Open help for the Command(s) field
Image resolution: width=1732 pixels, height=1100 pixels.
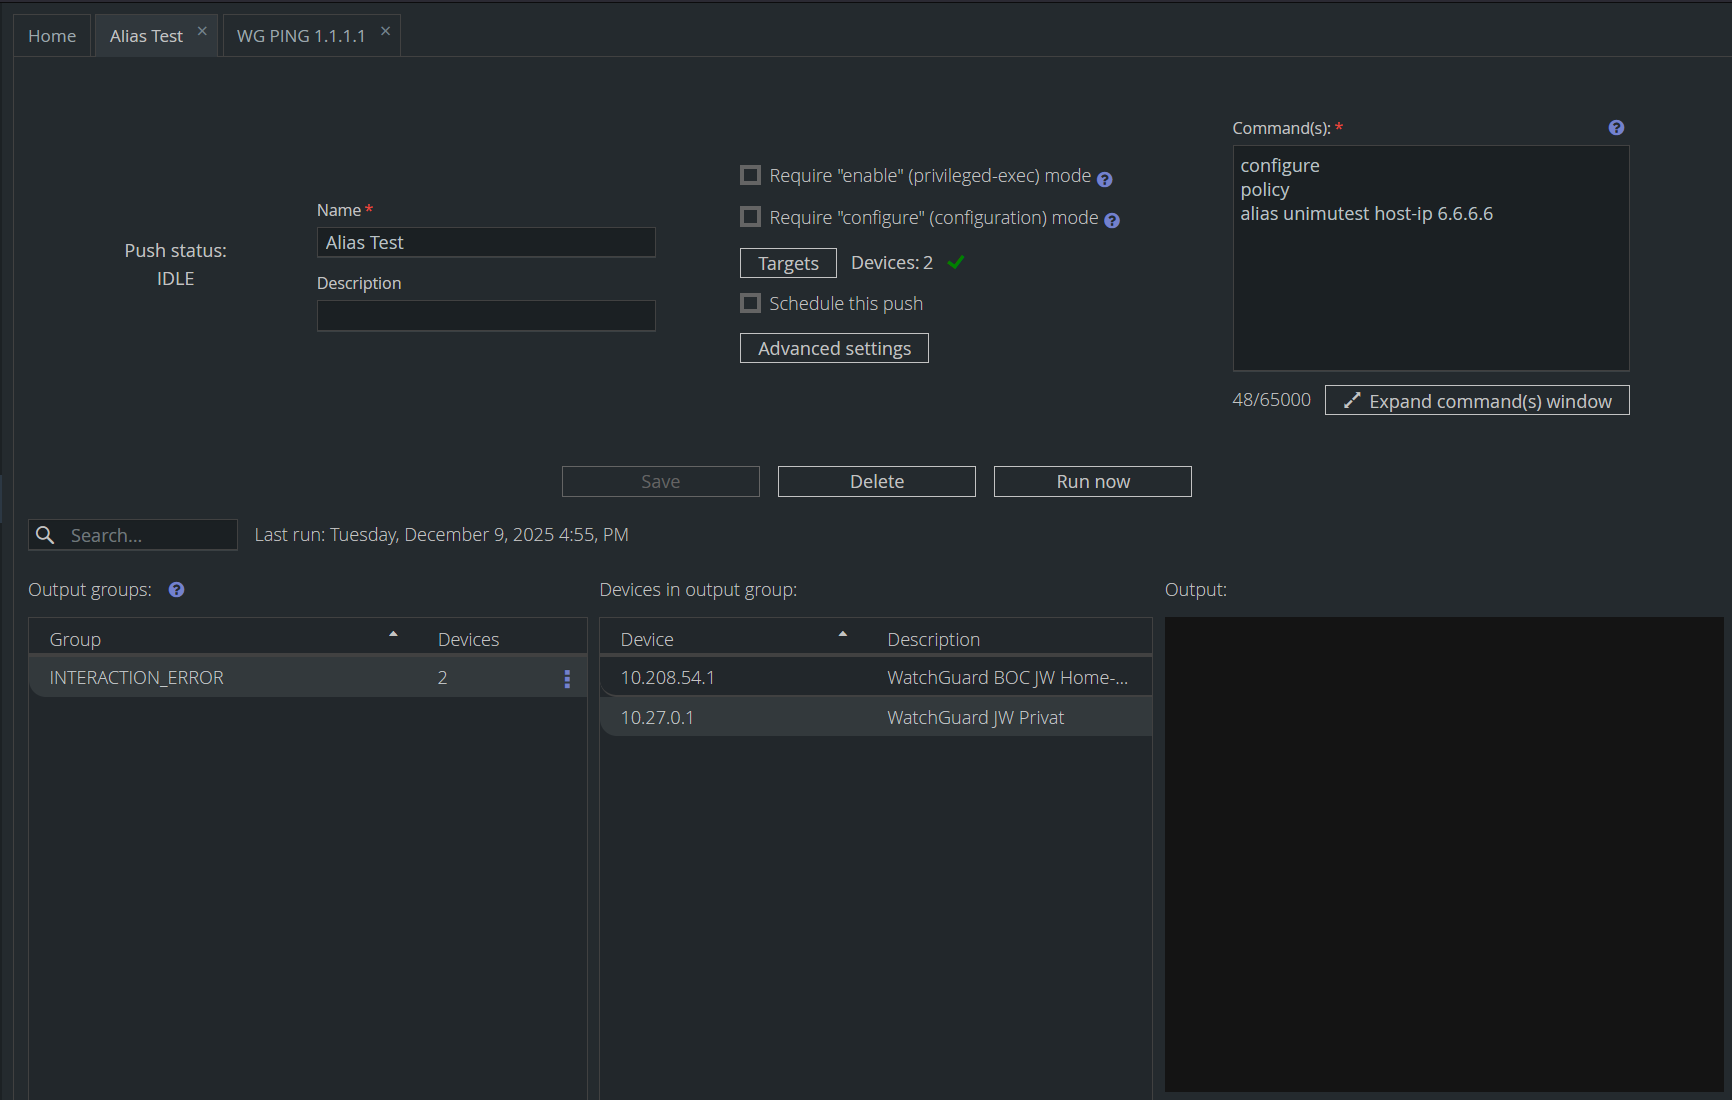coord(1616,128)
